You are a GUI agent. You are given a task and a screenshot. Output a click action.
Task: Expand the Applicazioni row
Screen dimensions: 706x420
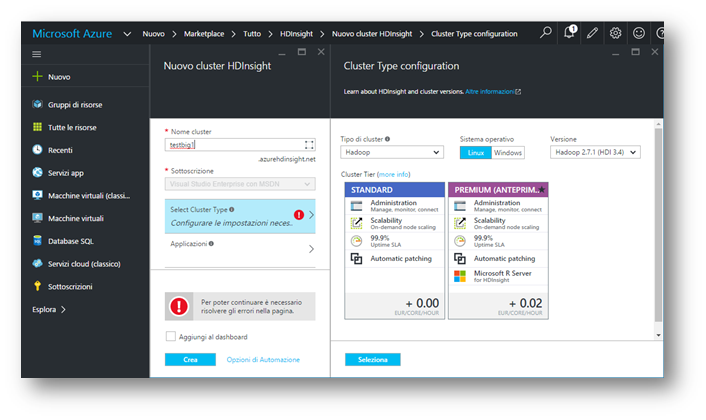tap(240, 248)
